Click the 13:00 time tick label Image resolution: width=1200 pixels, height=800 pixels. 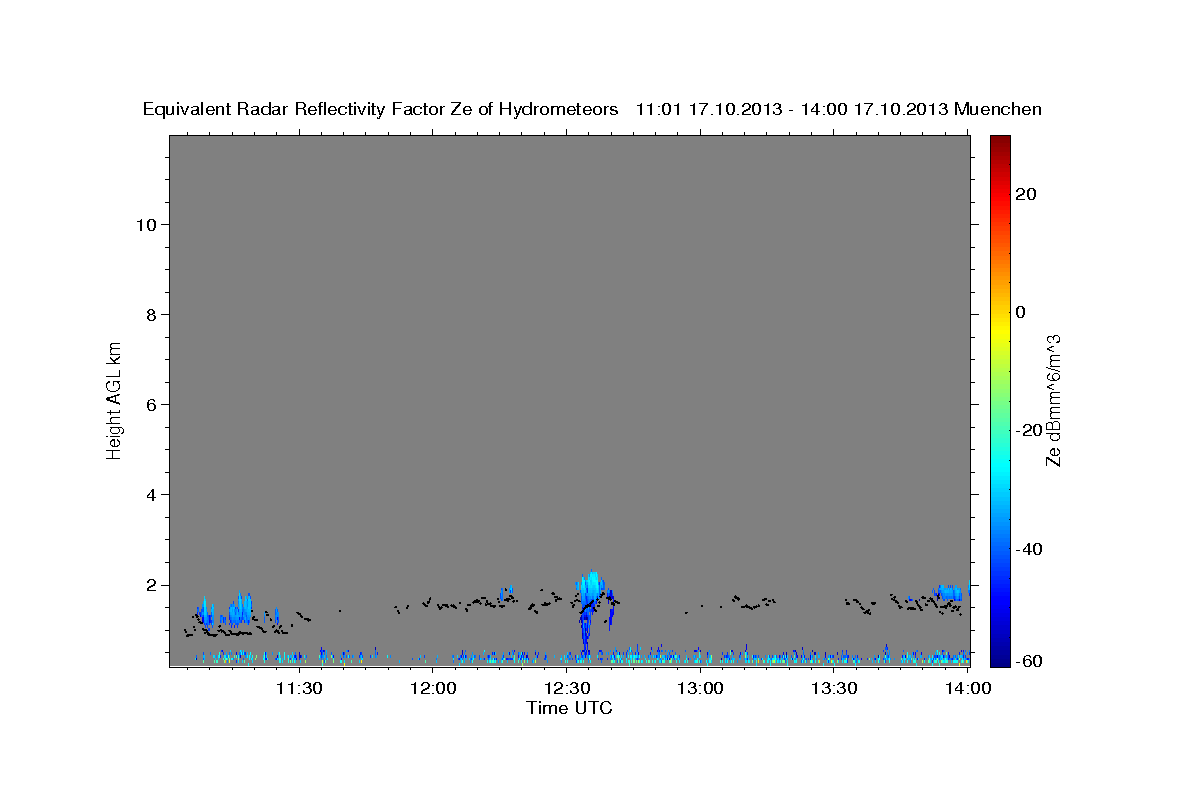coord(700,688)
